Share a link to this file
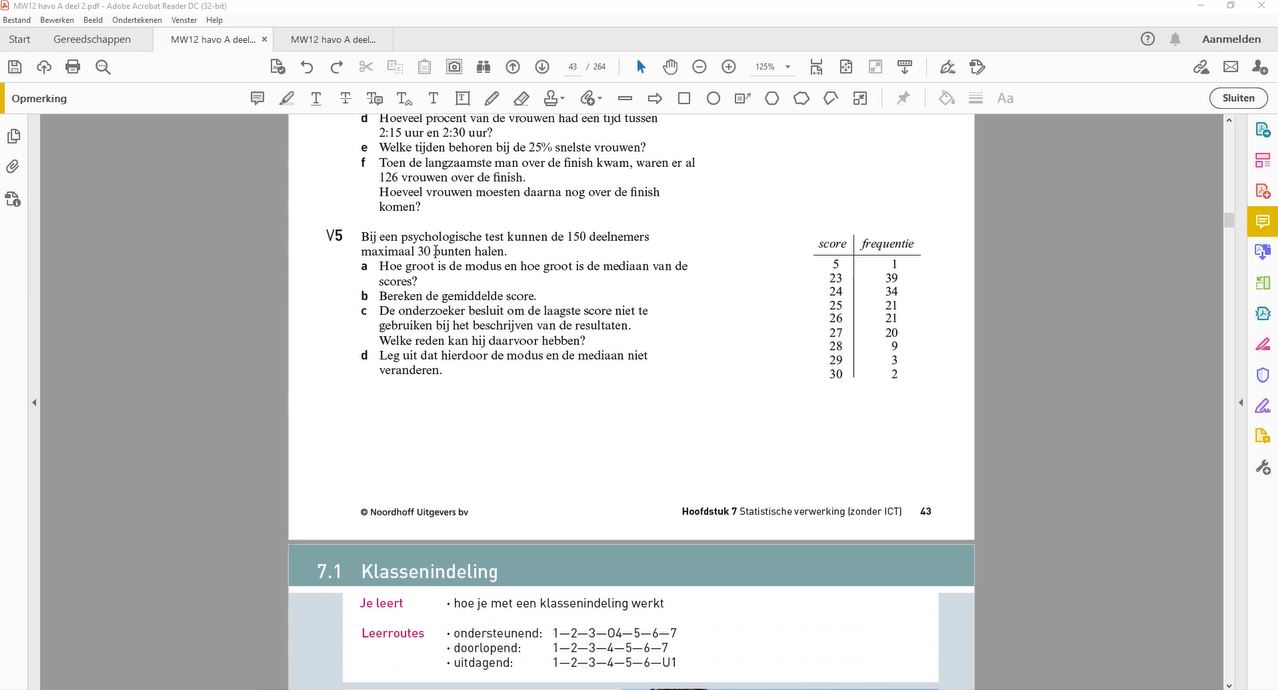This screenshot has width=1278, height=690. (x=1201, y=67)
